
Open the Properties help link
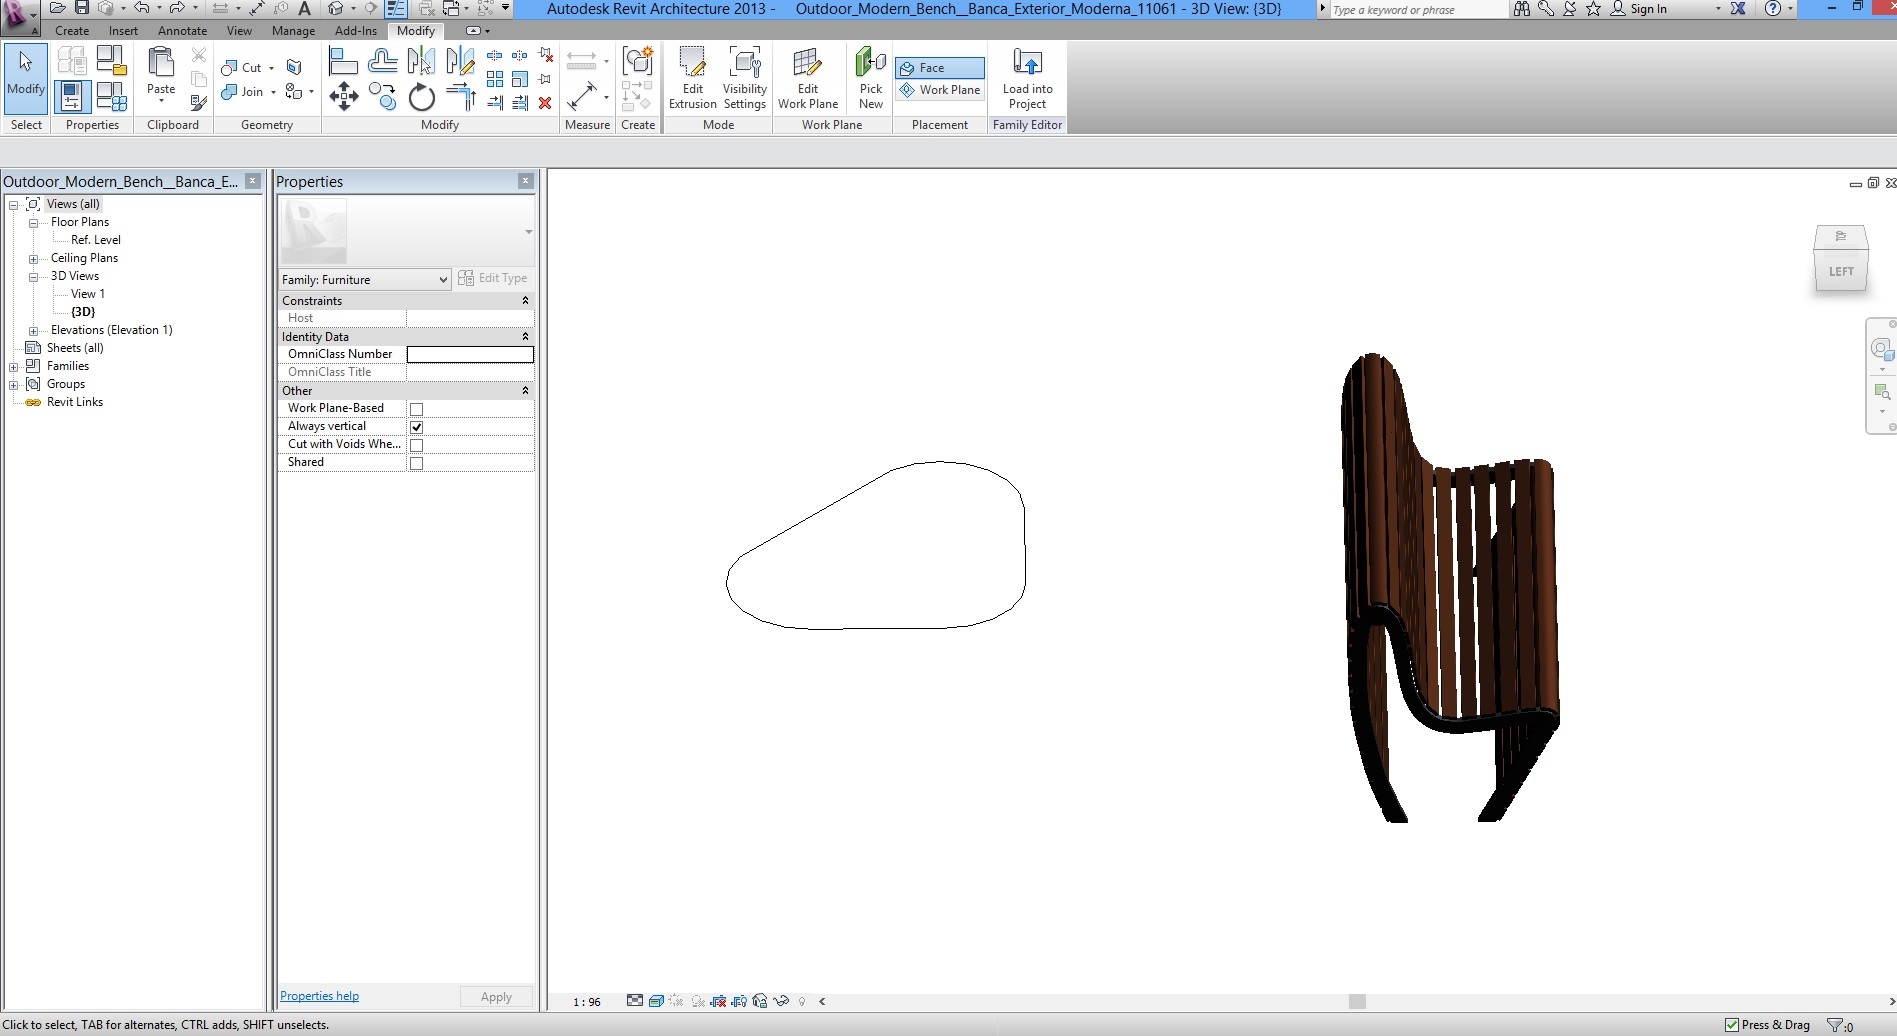[x=319, y=996]
